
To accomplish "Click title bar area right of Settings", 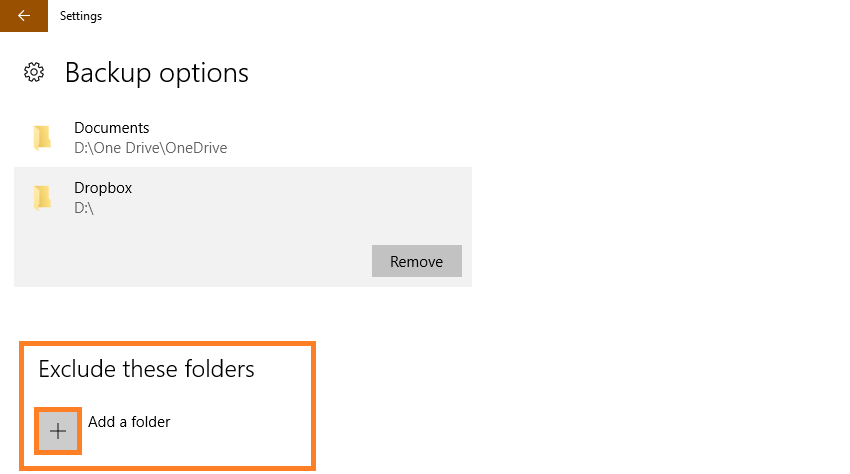I will [461, 16].
